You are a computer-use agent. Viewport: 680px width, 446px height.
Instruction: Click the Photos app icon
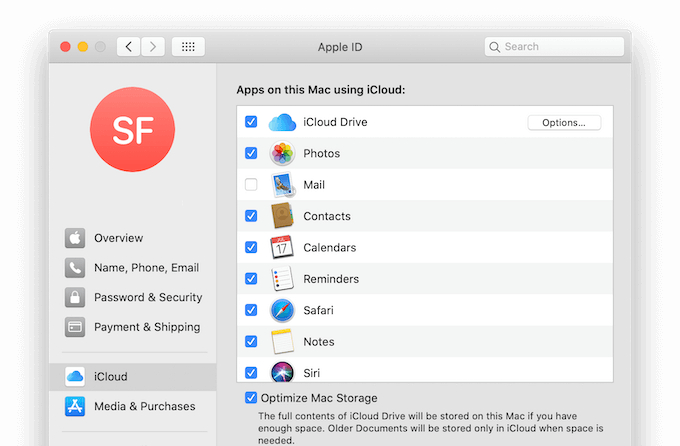282,154
